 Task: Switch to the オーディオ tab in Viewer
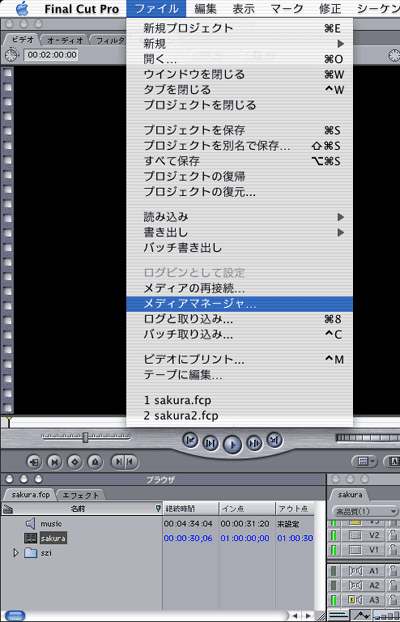pos(65,40)
